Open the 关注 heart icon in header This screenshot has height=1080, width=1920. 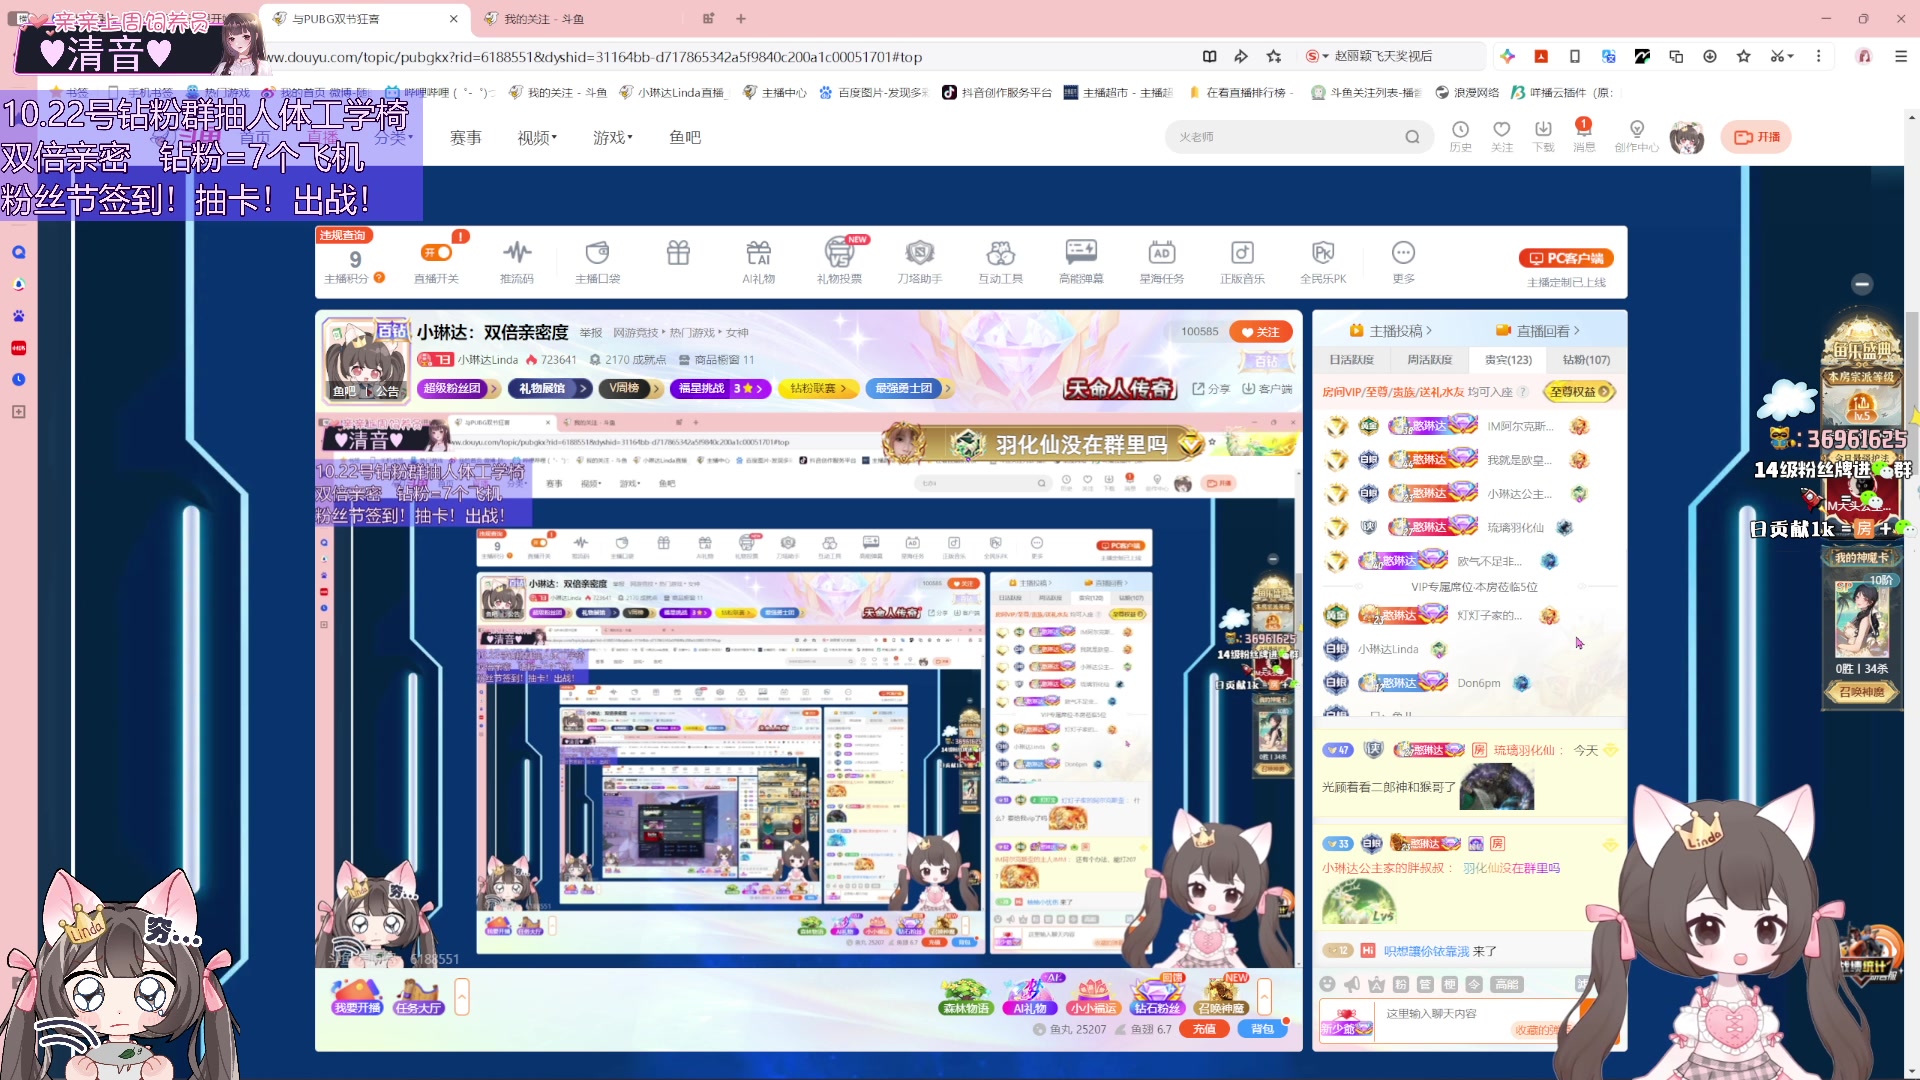(1502, 136)
